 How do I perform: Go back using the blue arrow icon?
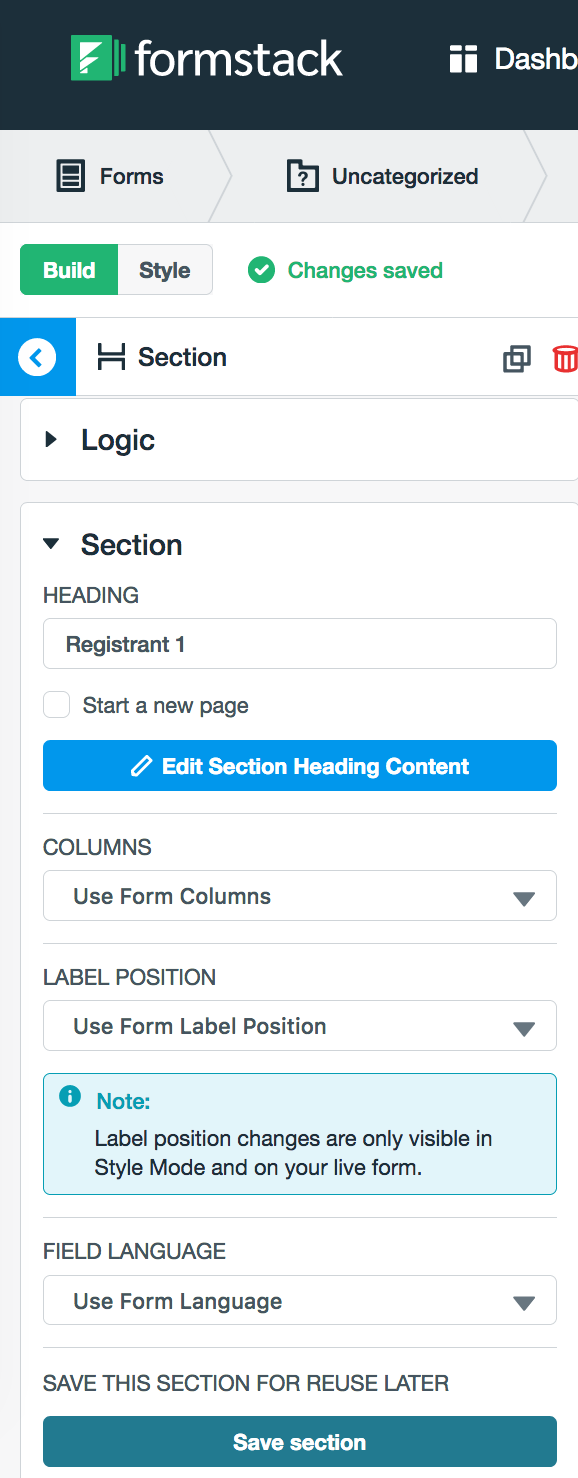pos(37,357)
